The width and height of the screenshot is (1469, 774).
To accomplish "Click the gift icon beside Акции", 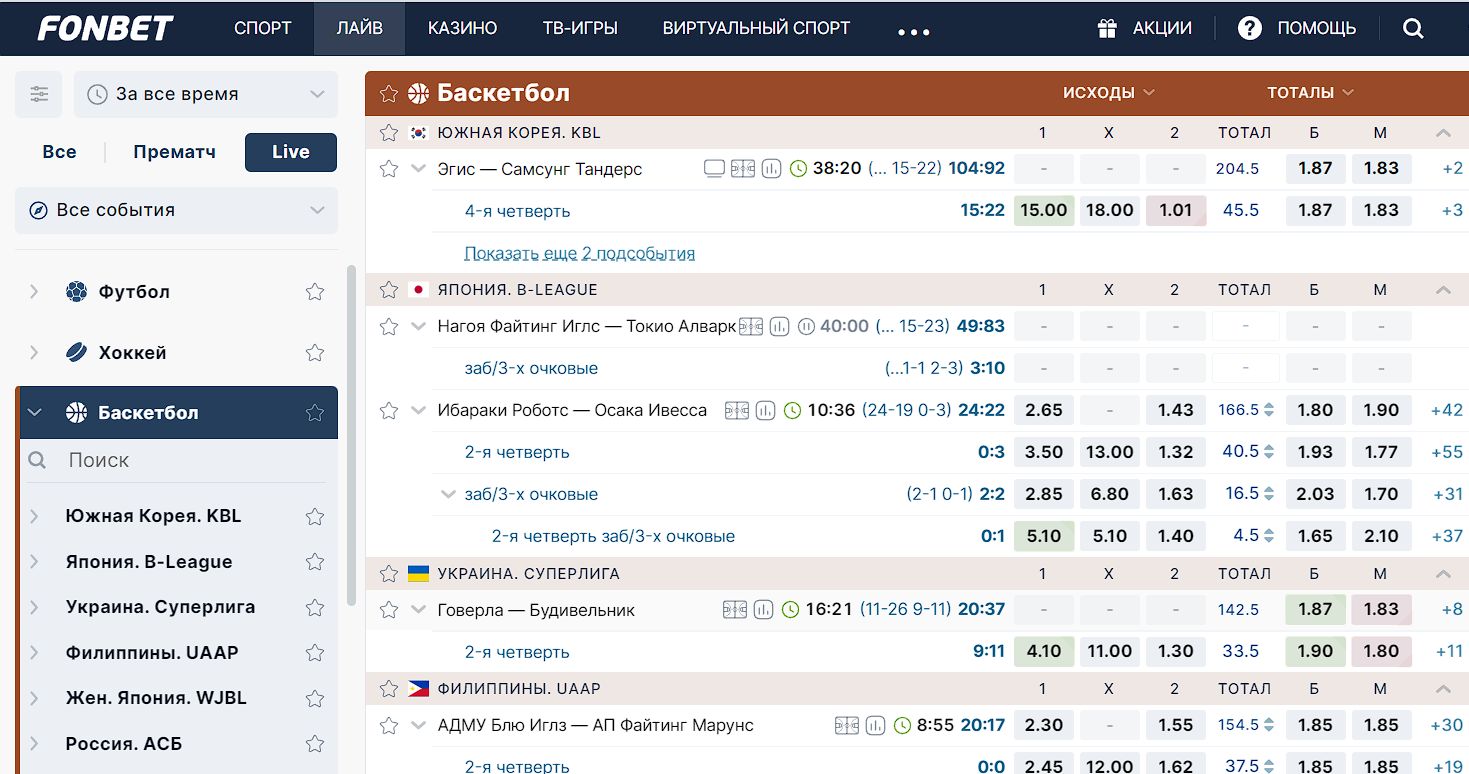I will coord(1107,28).
